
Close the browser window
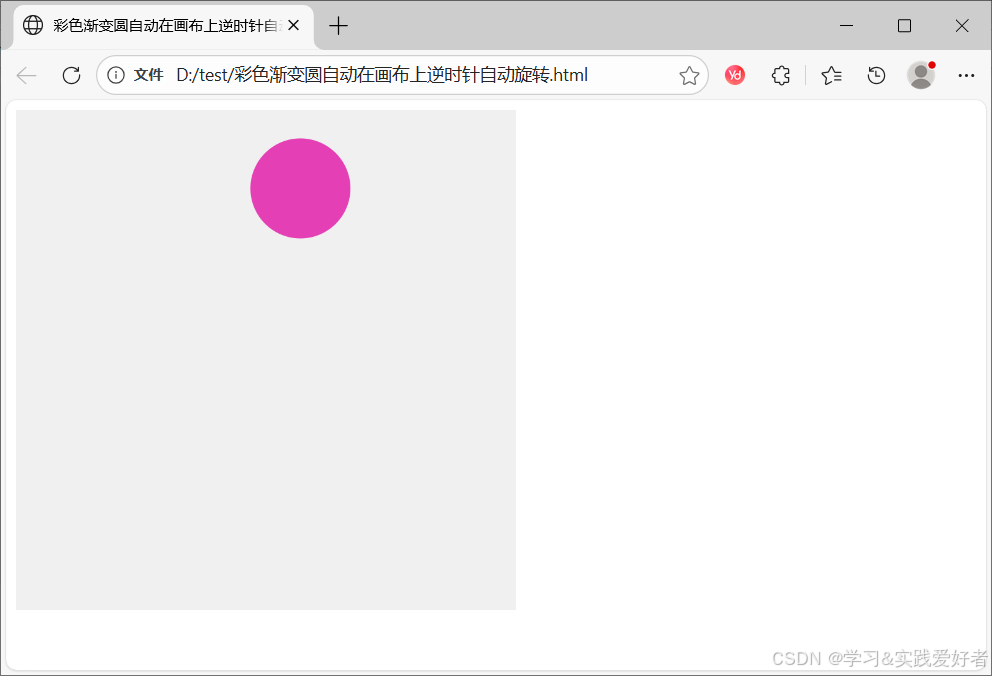click(x=962, y=26)
